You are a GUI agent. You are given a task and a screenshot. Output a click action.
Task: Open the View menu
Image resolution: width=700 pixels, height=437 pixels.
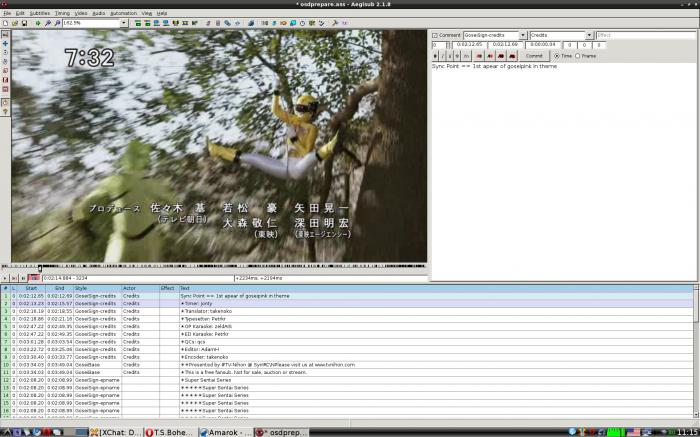pos(146,13)
